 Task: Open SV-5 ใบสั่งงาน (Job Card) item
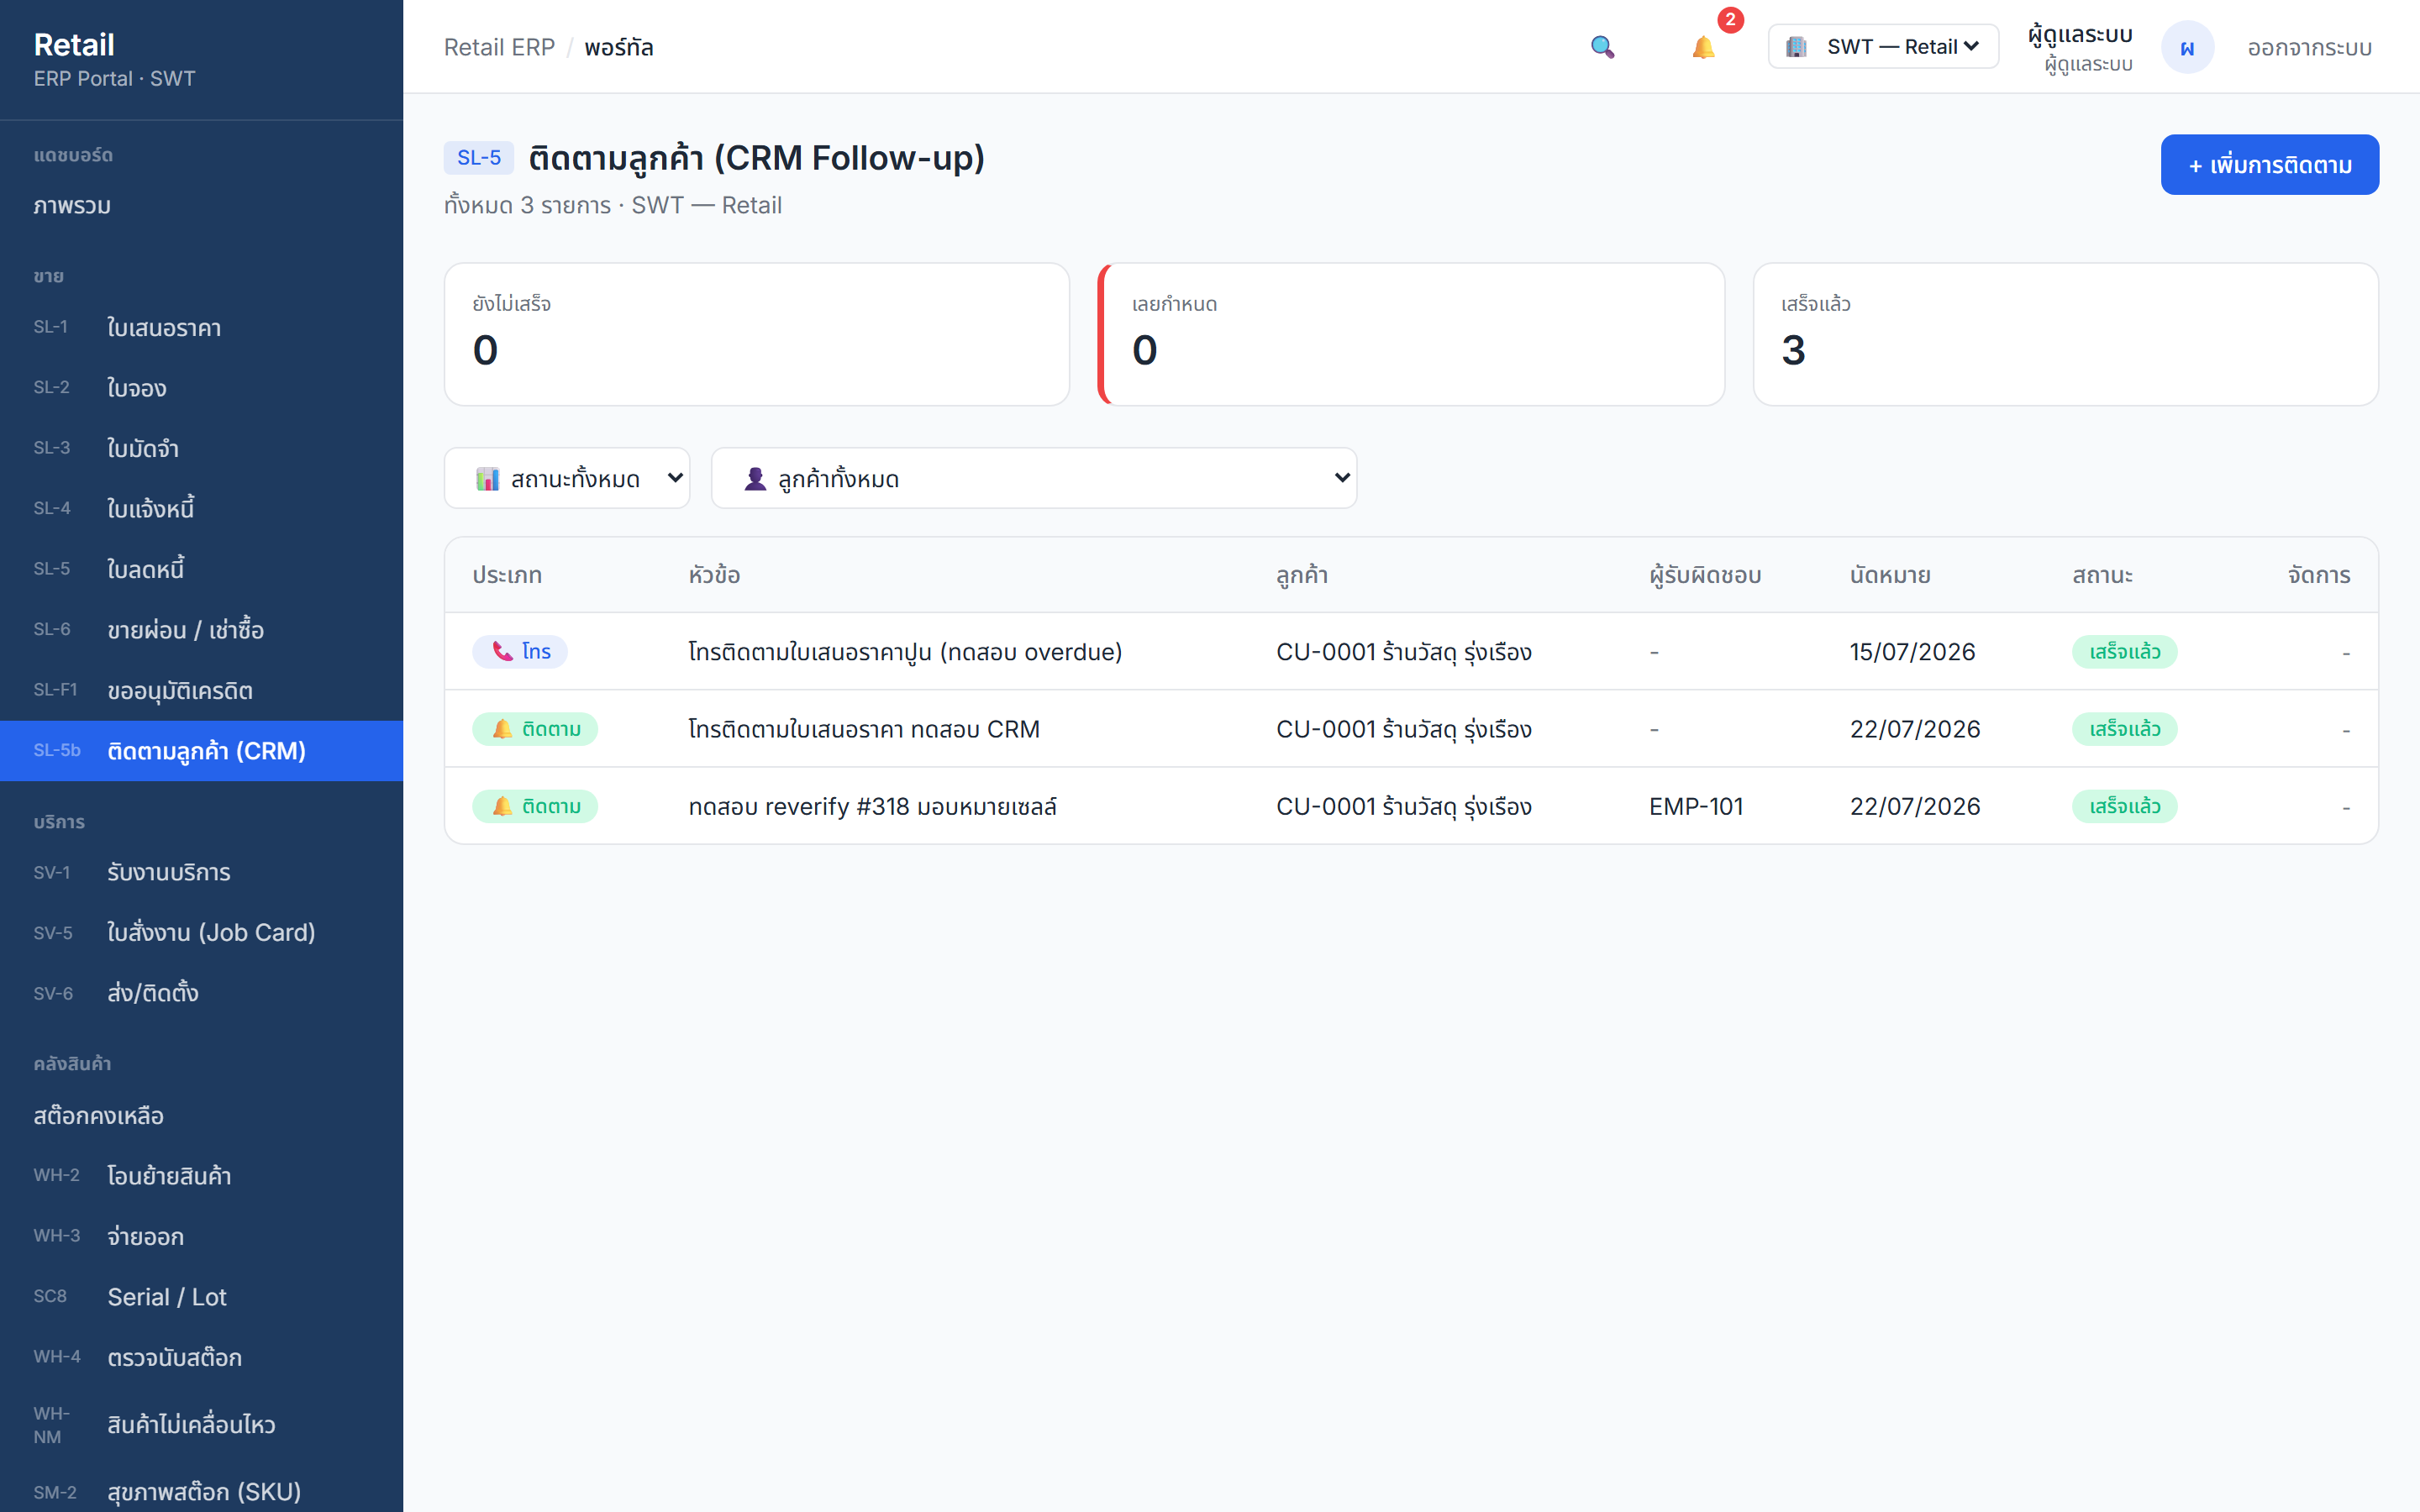tap(201, 932)
